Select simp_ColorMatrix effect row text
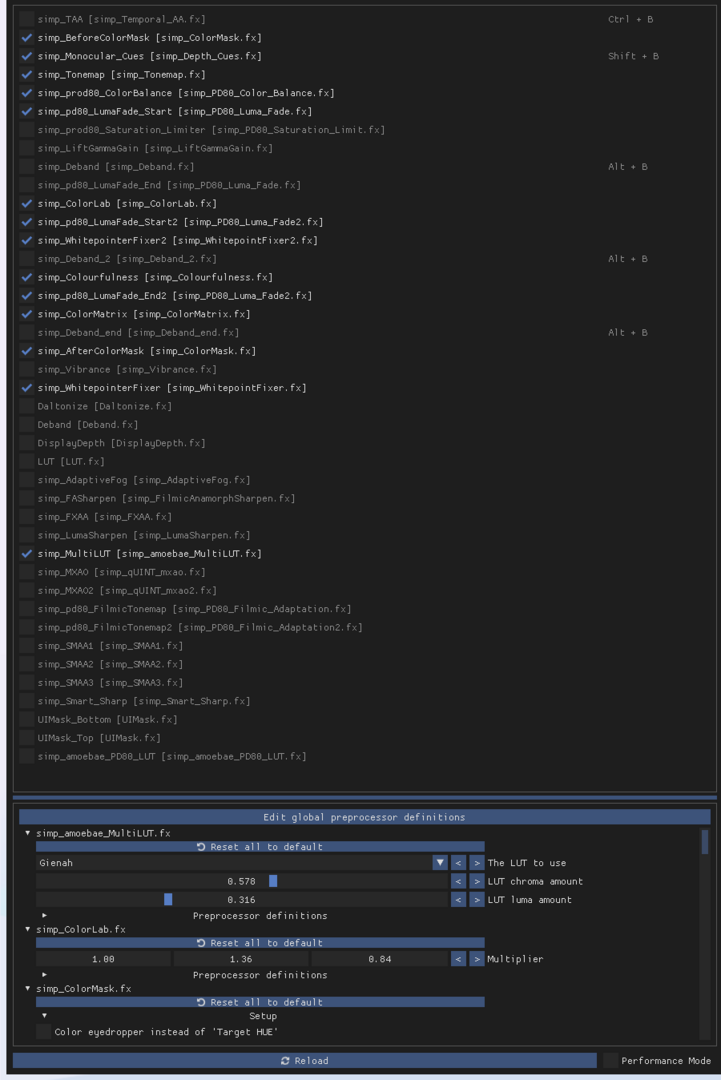Viewport: 721px width, 1080px height. [144, 314]
